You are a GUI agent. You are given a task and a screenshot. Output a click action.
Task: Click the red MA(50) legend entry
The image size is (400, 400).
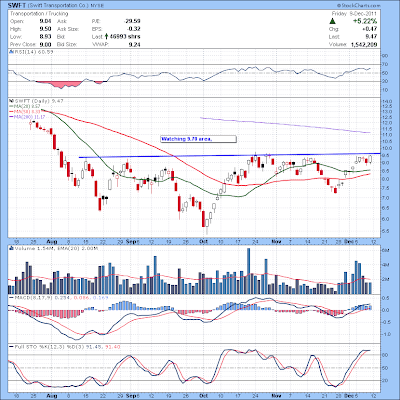point(25,111)
